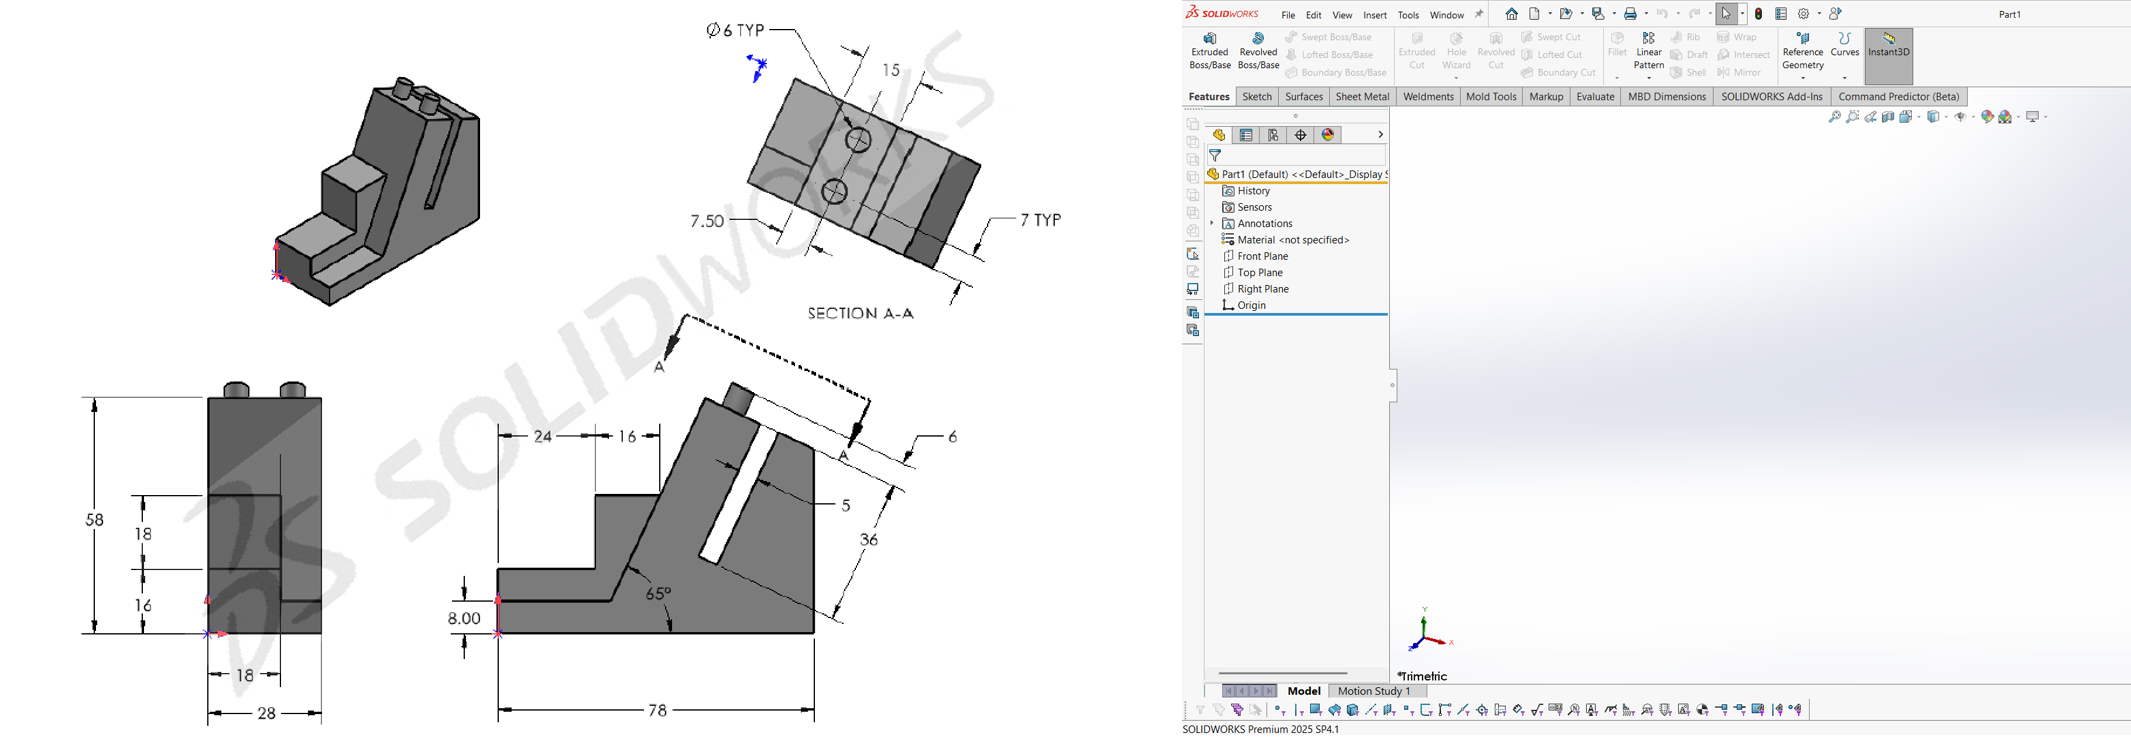Toggle the Filter Planes selection filter
The image size is (2131, 741).
click(1390, 710)
